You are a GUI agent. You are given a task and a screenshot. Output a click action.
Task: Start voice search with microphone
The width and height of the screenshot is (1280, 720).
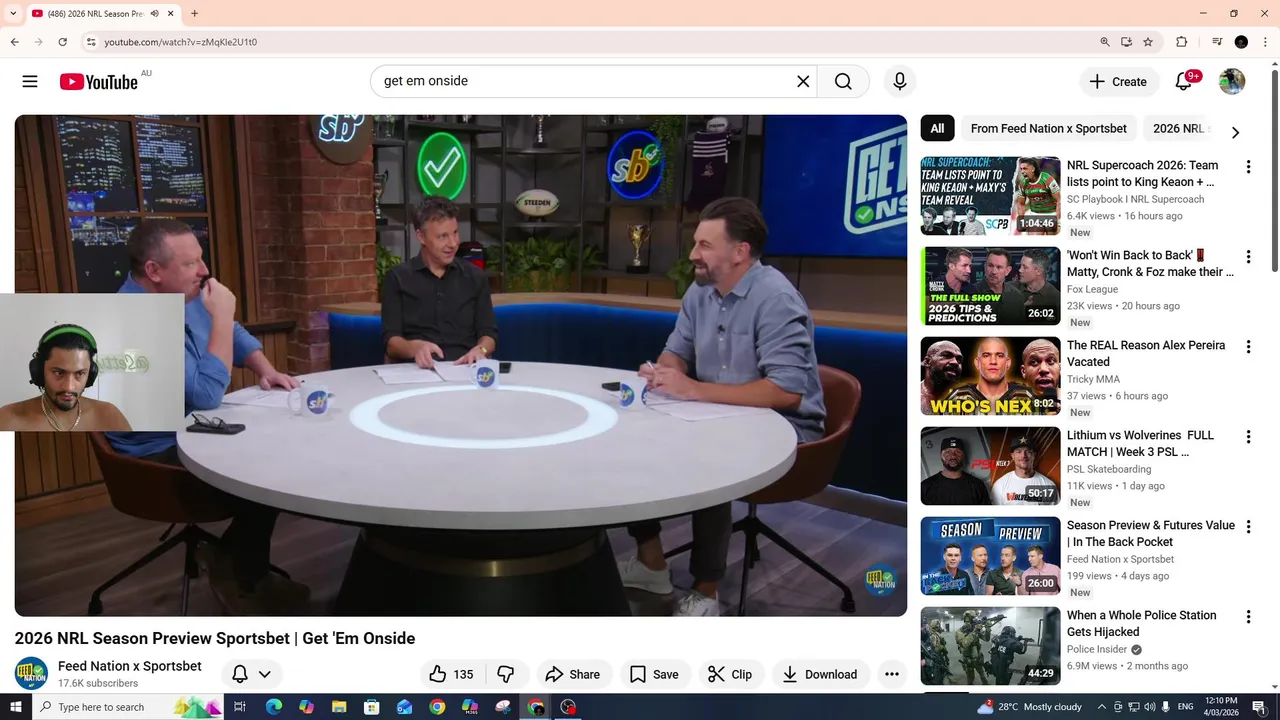[x=900, y=81]
